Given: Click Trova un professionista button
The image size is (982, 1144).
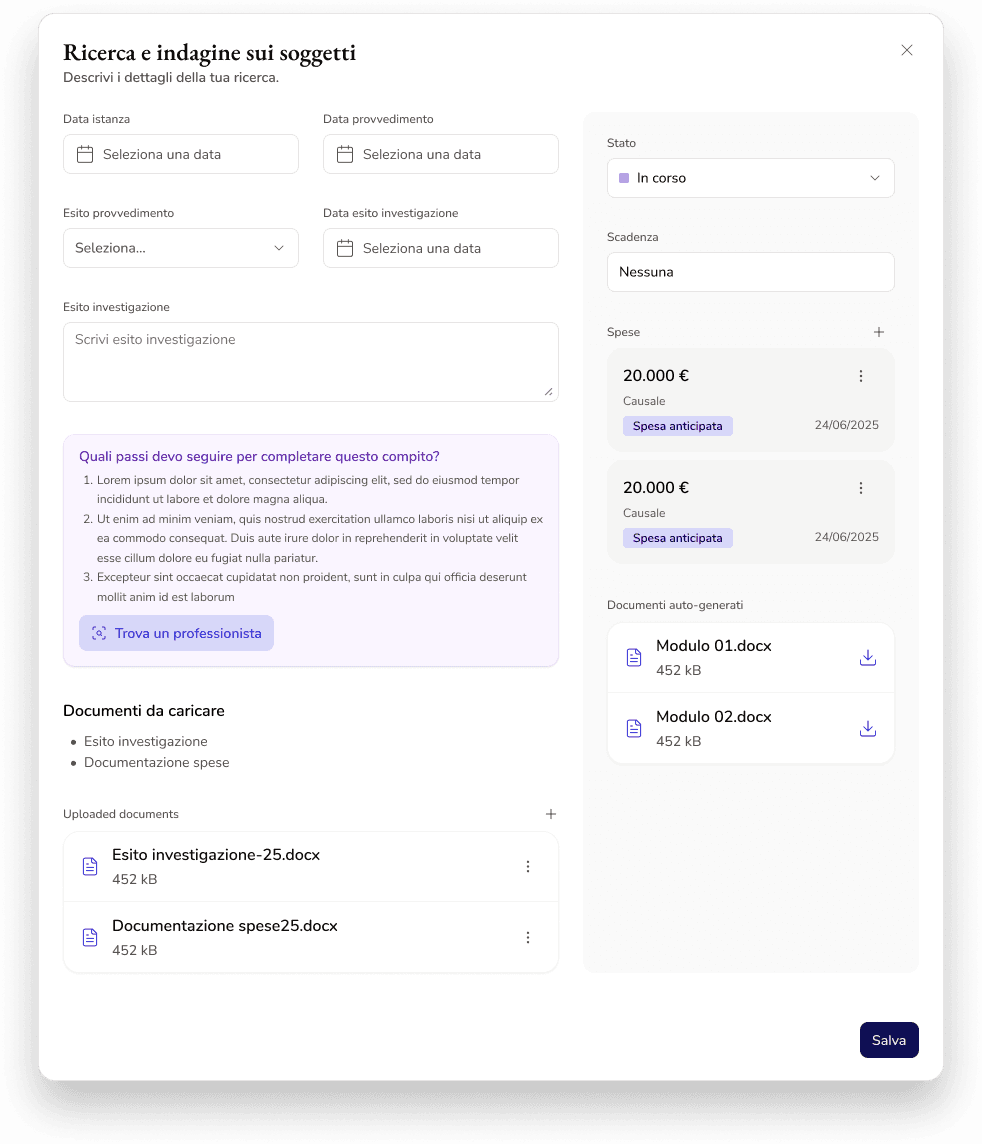Looking at the screenshot, I should tap(177, 633).
